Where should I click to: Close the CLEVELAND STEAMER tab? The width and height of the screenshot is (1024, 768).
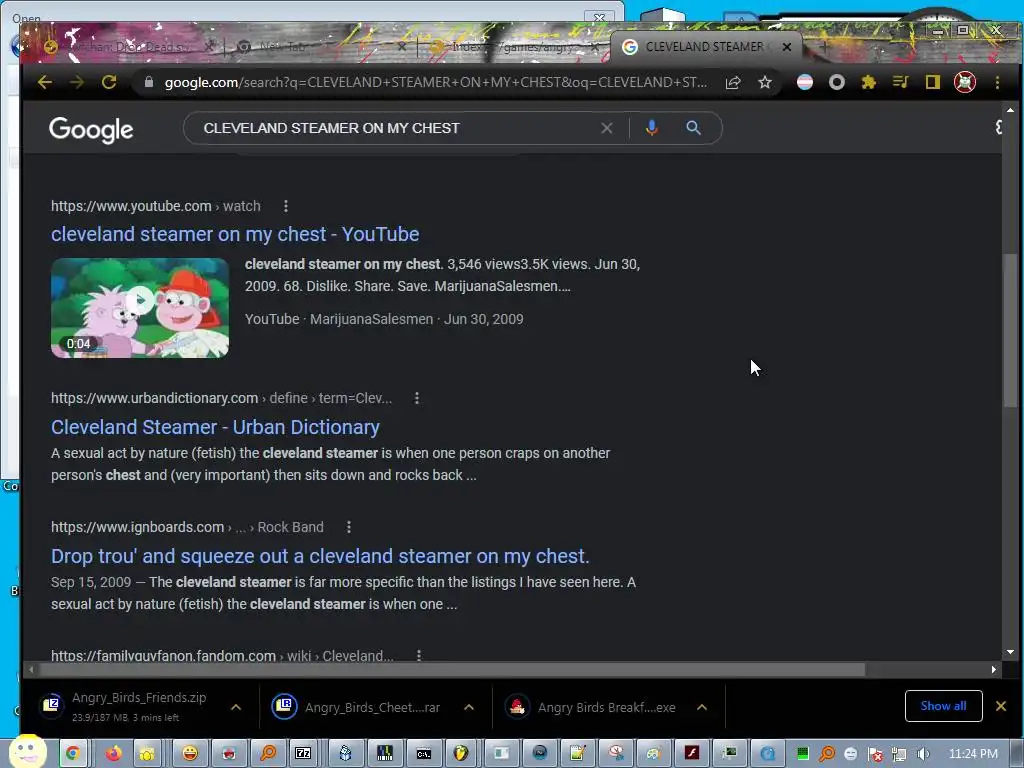[x=787, y=47]
